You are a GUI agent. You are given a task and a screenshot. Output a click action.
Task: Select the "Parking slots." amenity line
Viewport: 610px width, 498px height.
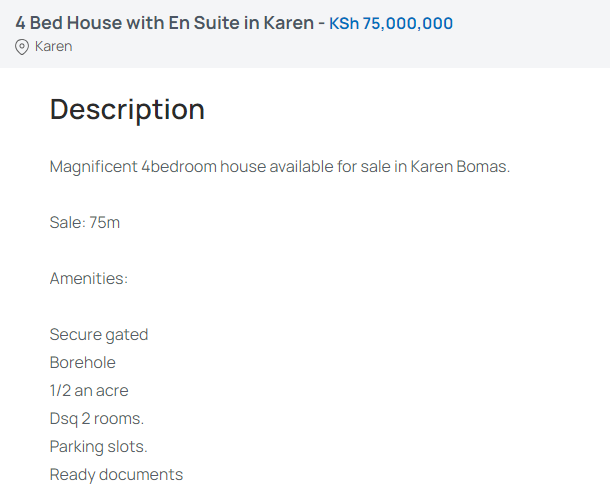[98, 446]
